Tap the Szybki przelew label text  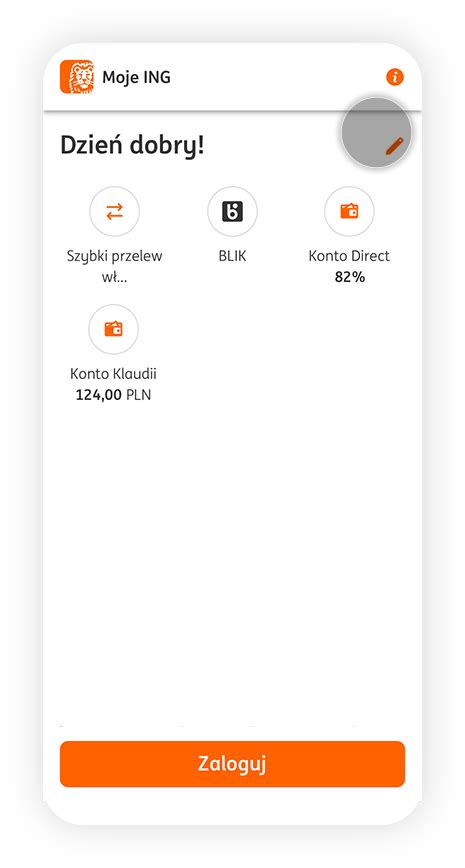click(115, 256)
